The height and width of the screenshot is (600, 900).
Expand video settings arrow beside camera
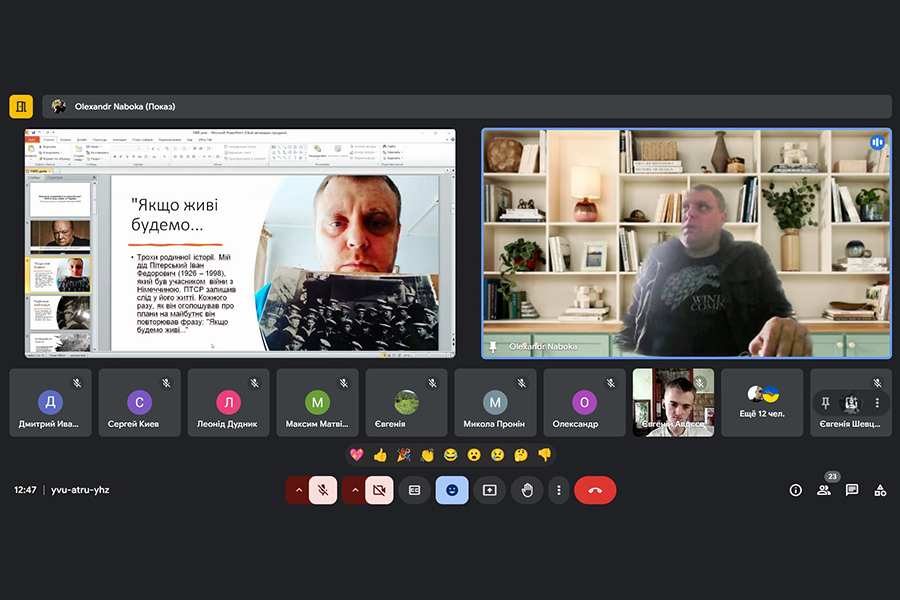[354, 490]
